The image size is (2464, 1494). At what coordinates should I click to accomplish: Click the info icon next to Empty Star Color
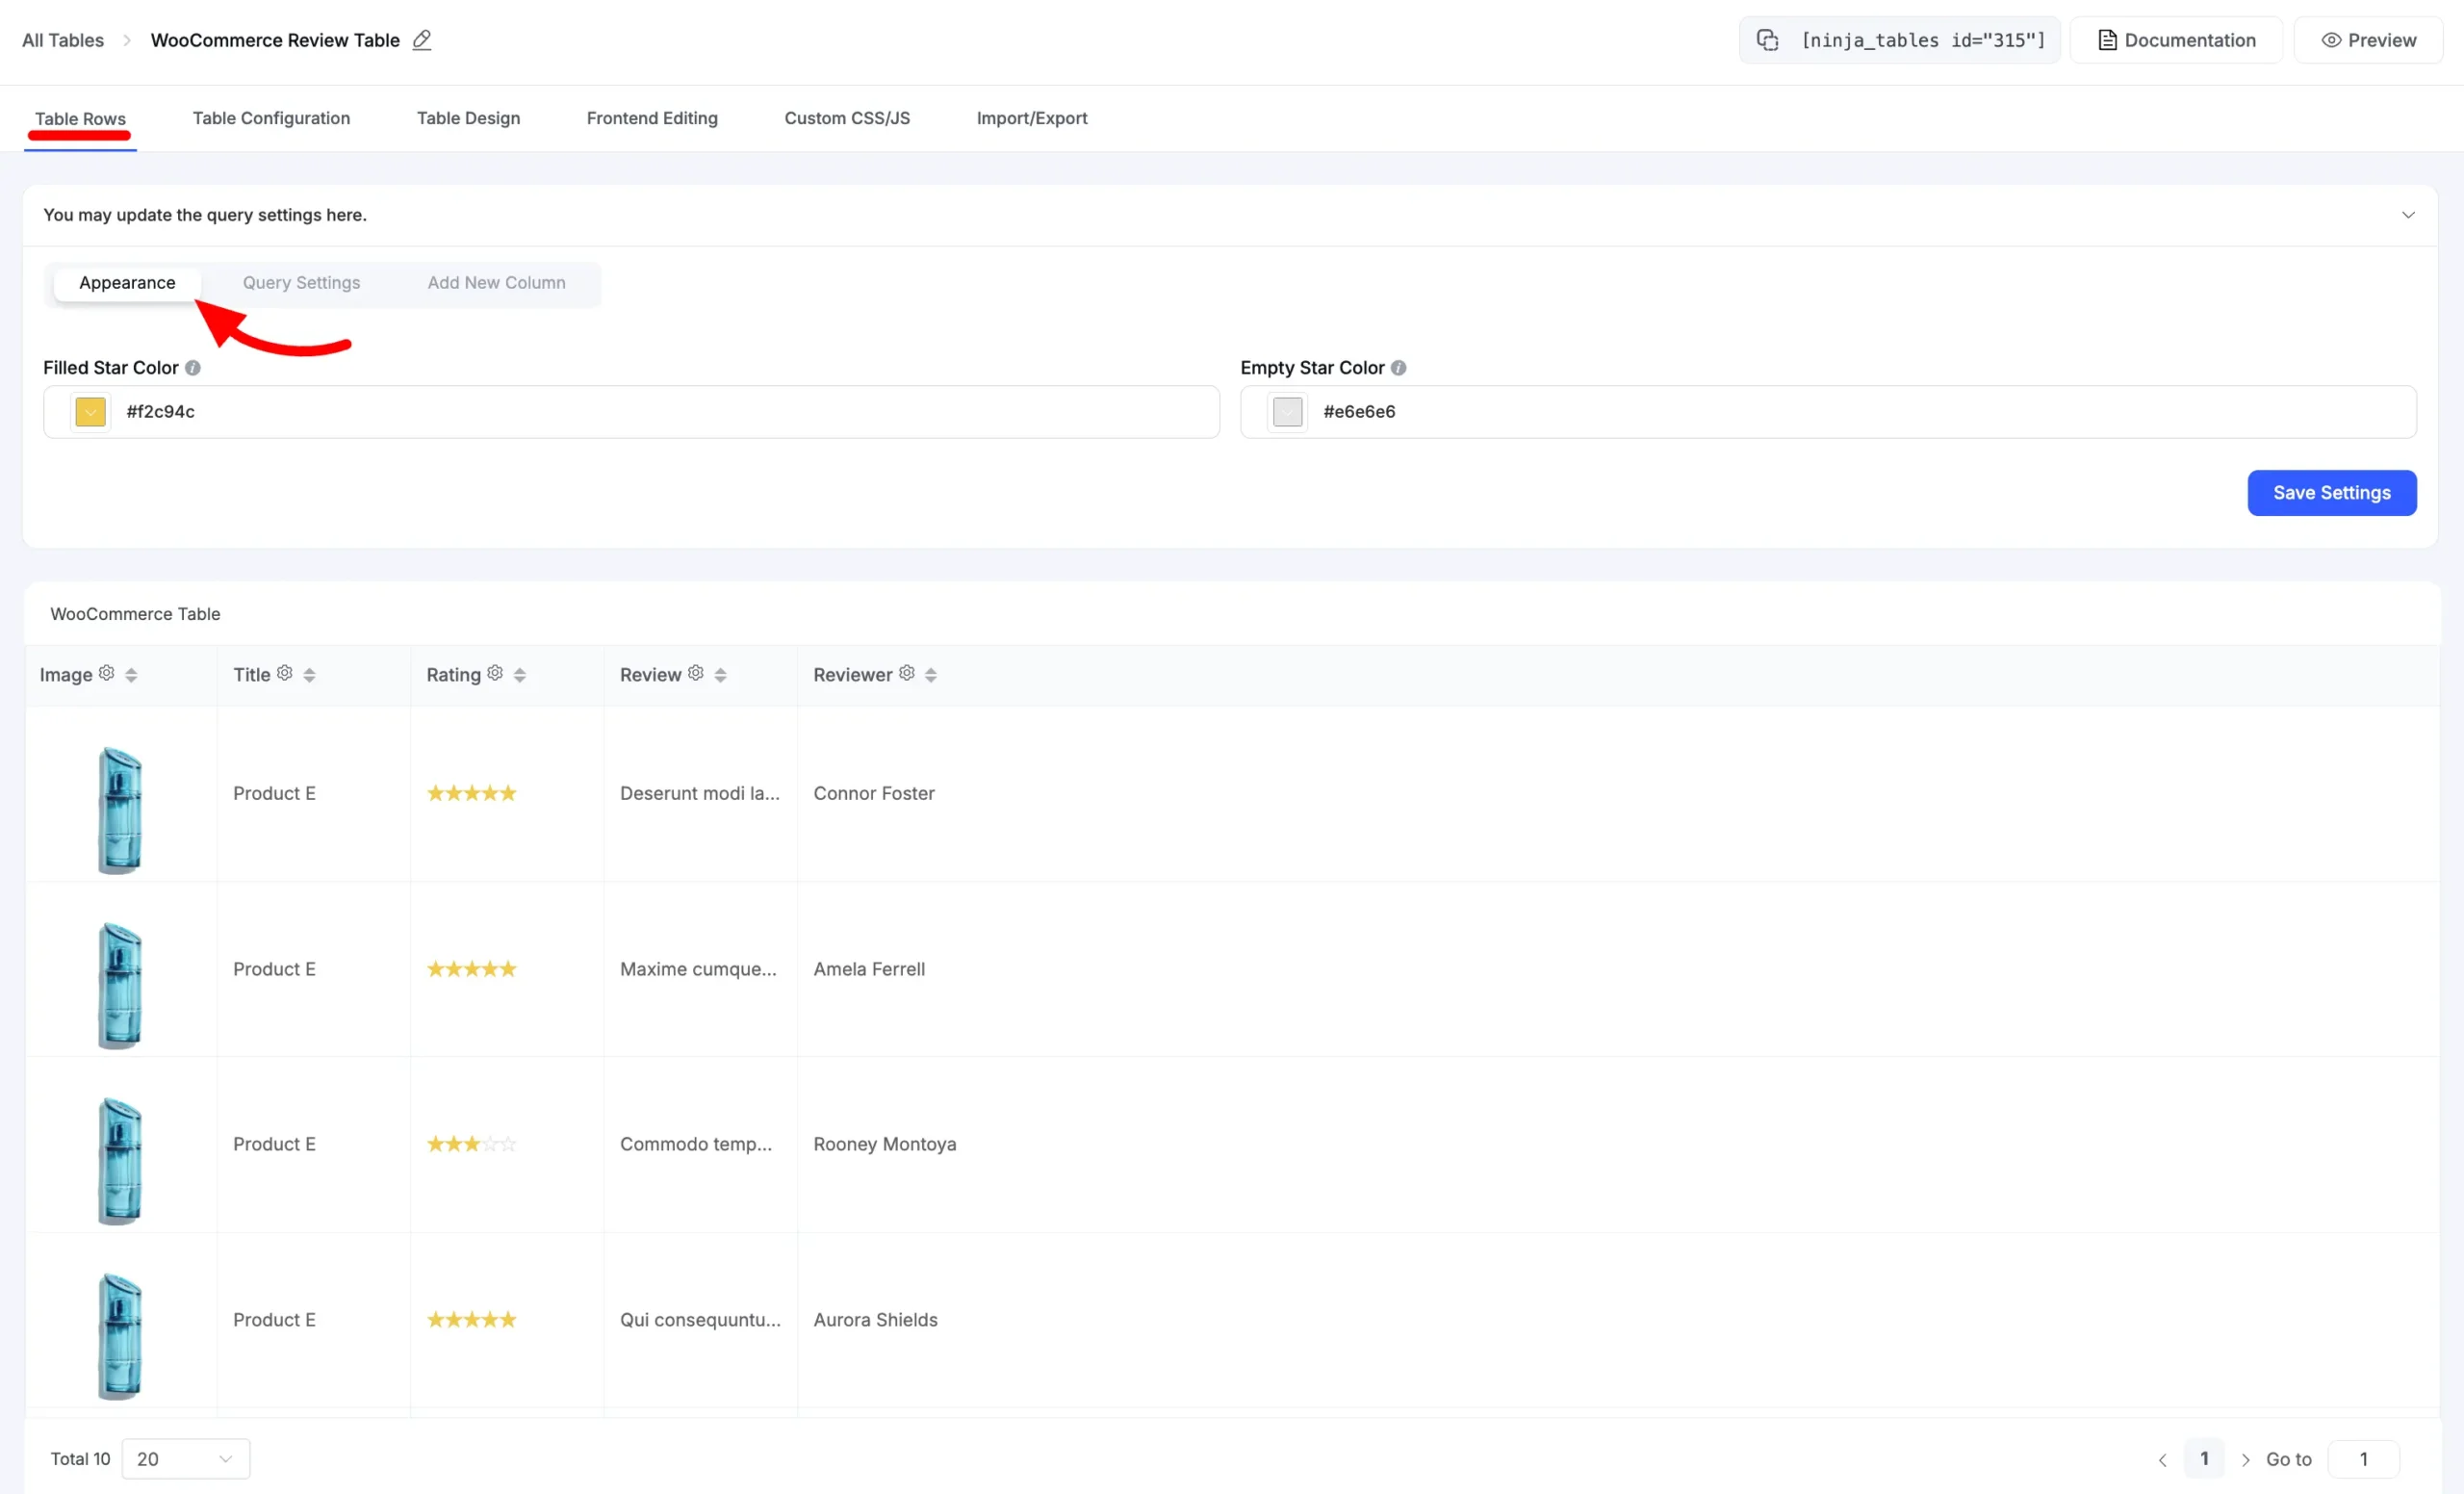tap(1398, 367)
